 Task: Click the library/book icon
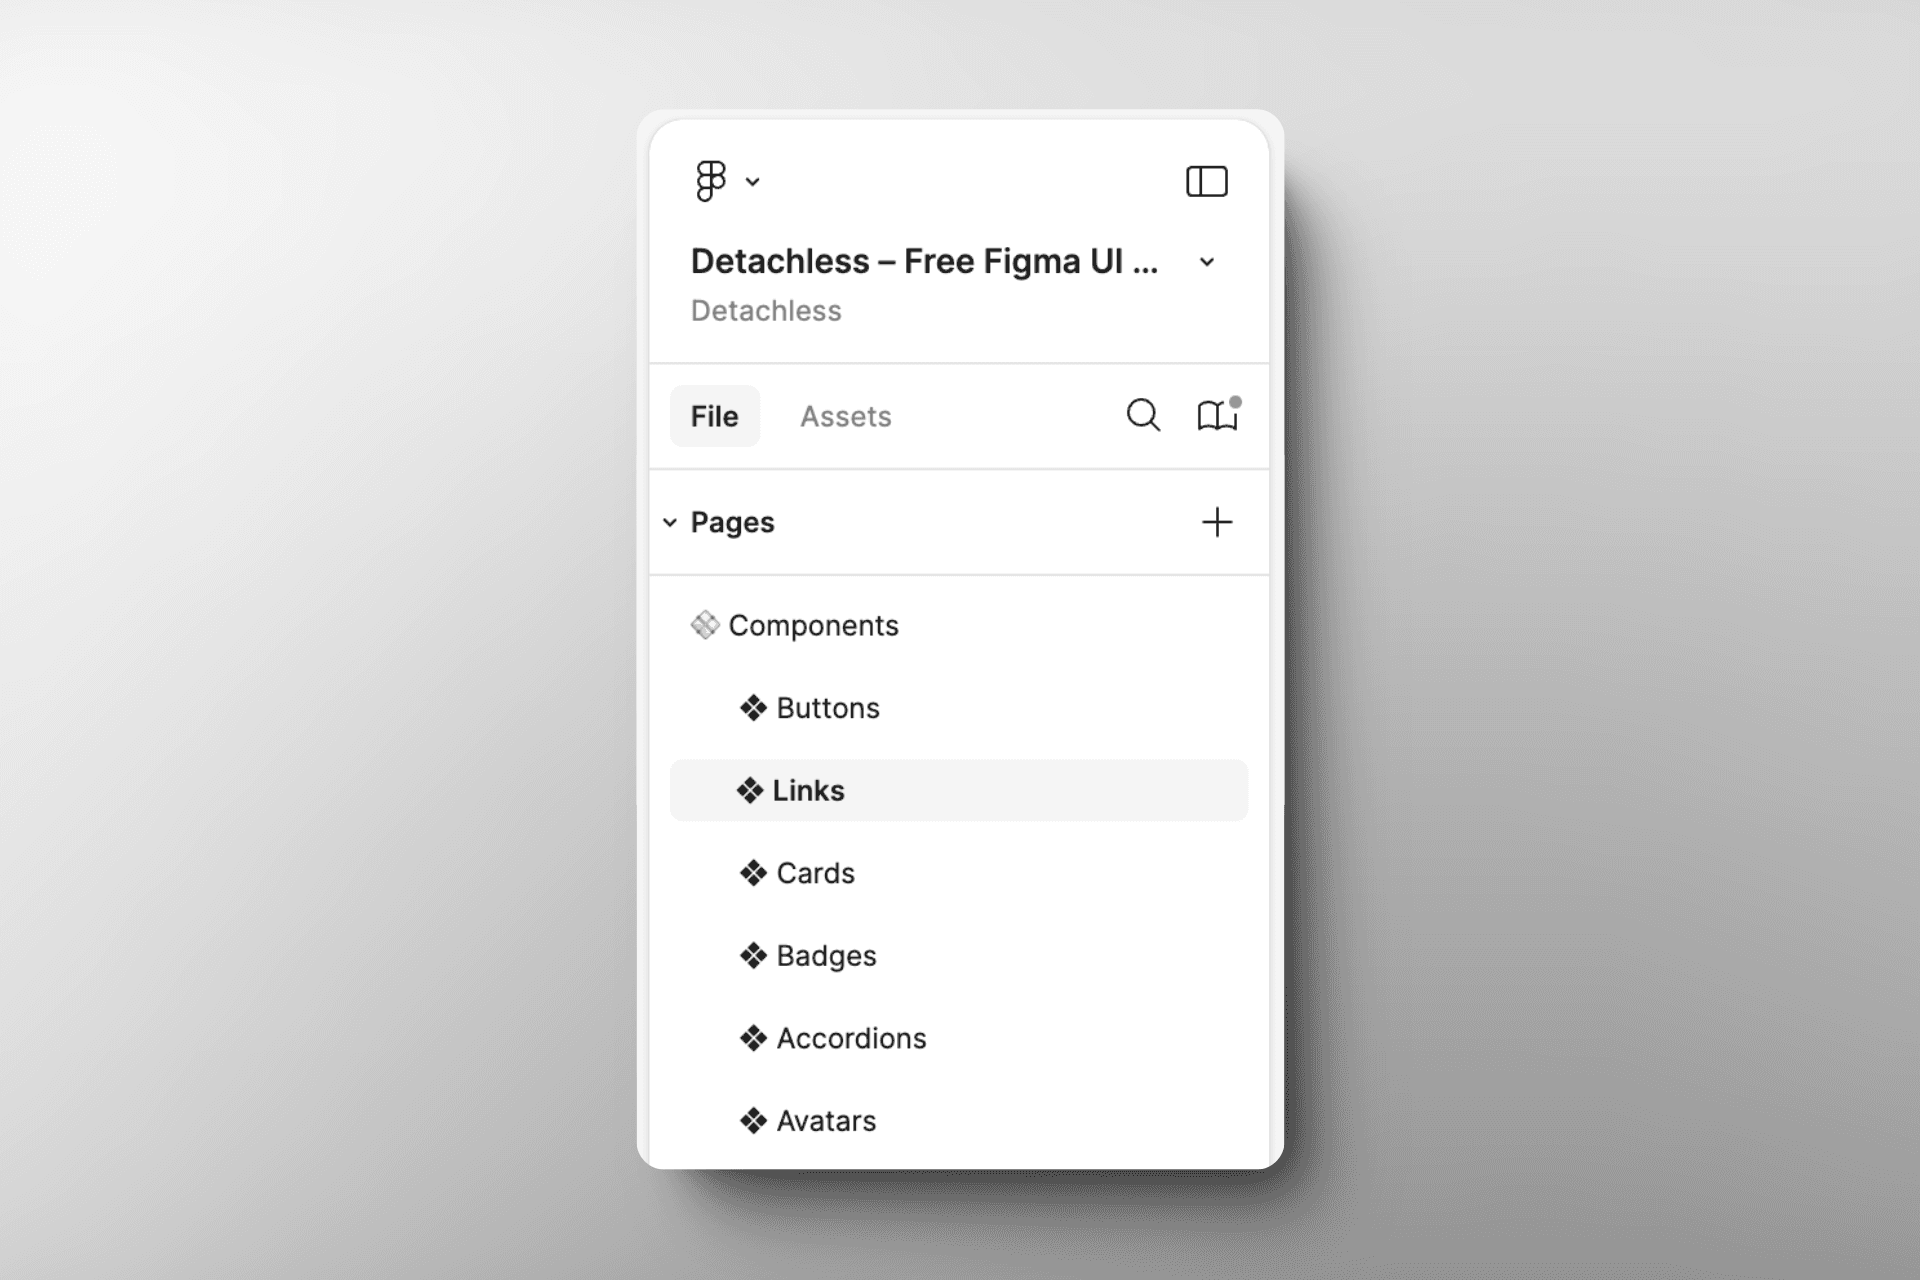[x=1217, y=416]
